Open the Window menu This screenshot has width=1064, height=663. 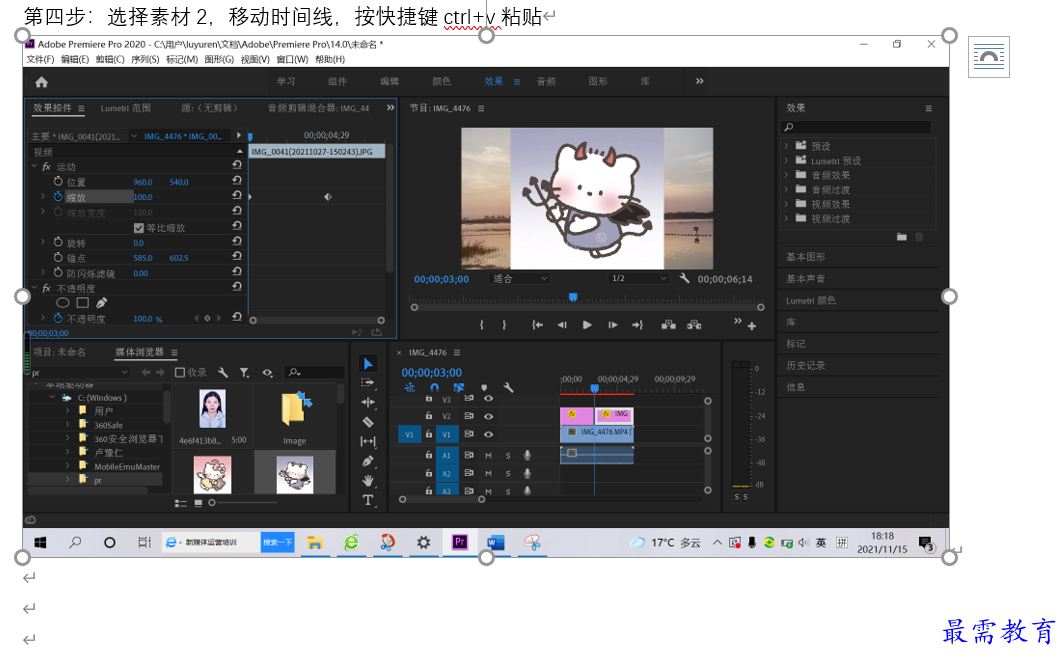292,59
